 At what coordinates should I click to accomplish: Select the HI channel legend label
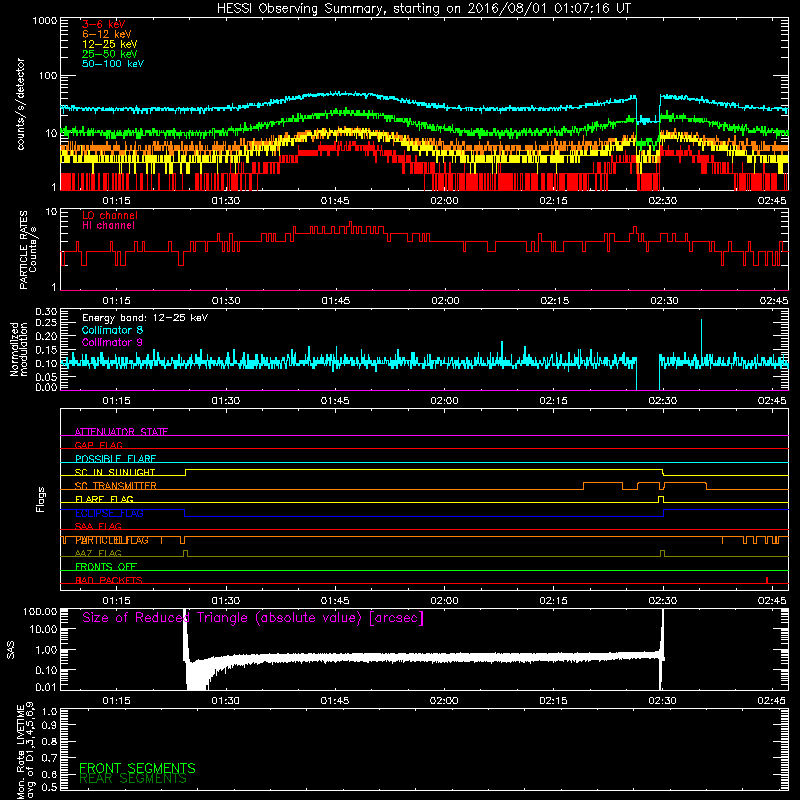click(108, 226)
